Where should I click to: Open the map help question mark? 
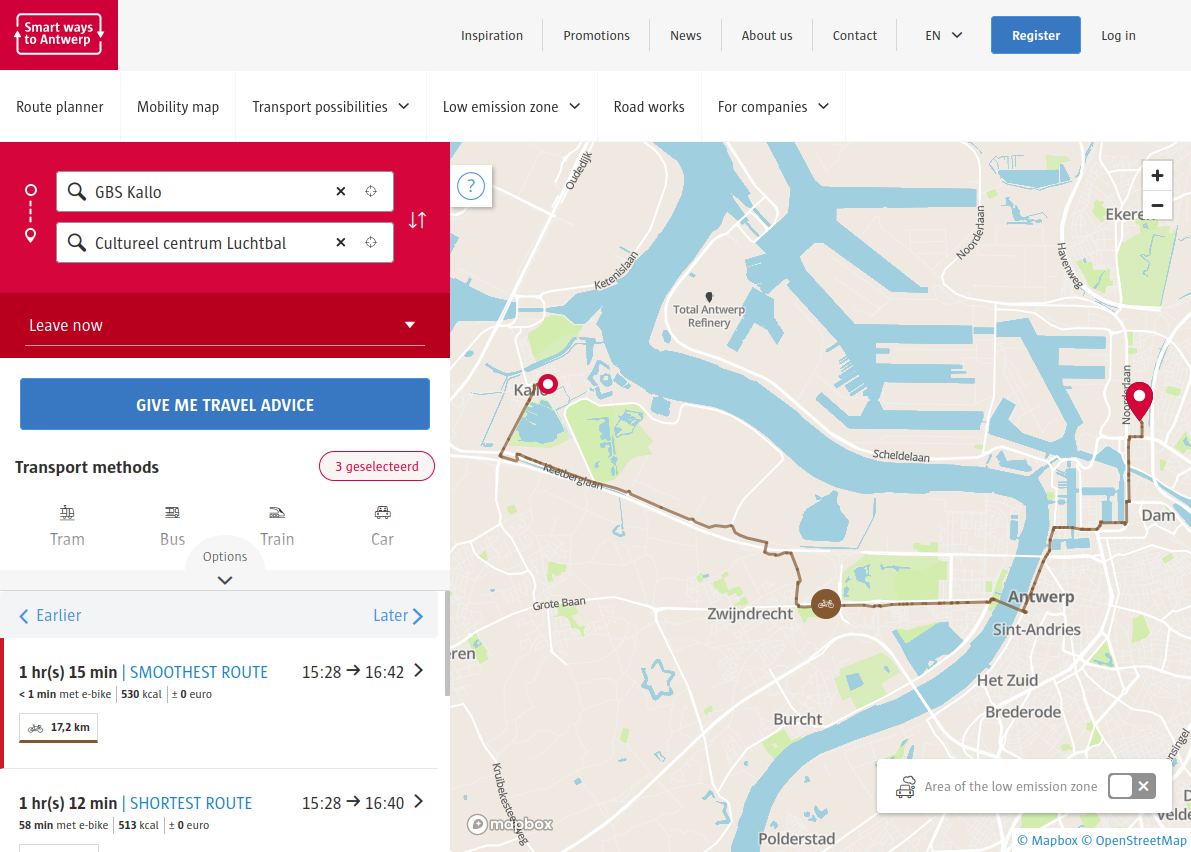click(x=471, y=186)
